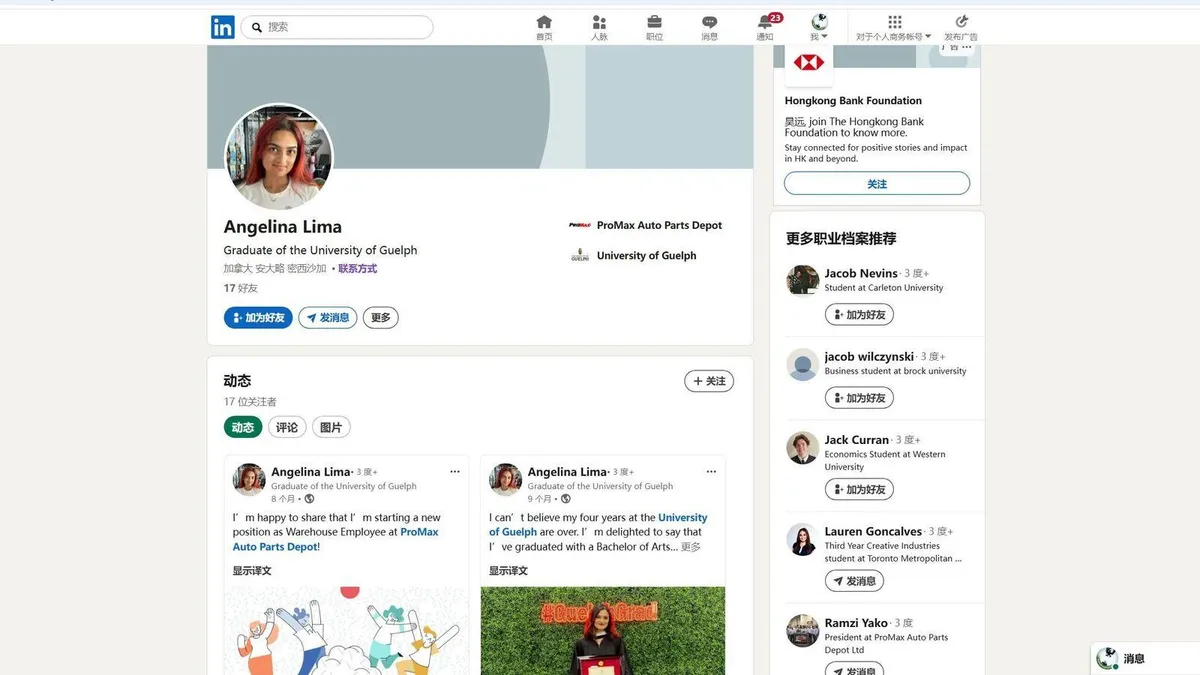Viewport: 1200px width, 675px height.
Task: Click the HSBC logo in ad
Action: coord(808,63)
